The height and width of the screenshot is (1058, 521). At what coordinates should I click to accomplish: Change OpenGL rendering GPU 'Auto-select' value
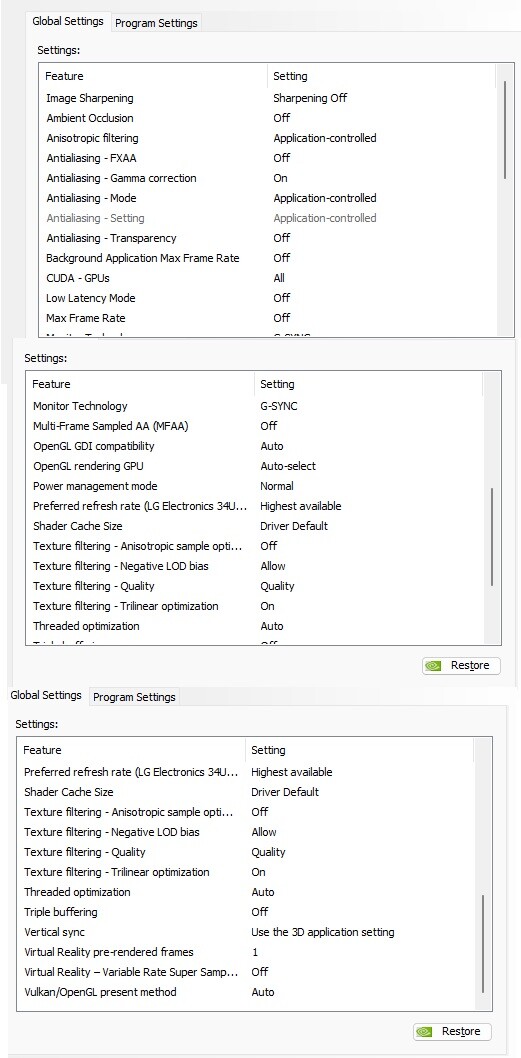click(288, 466)
